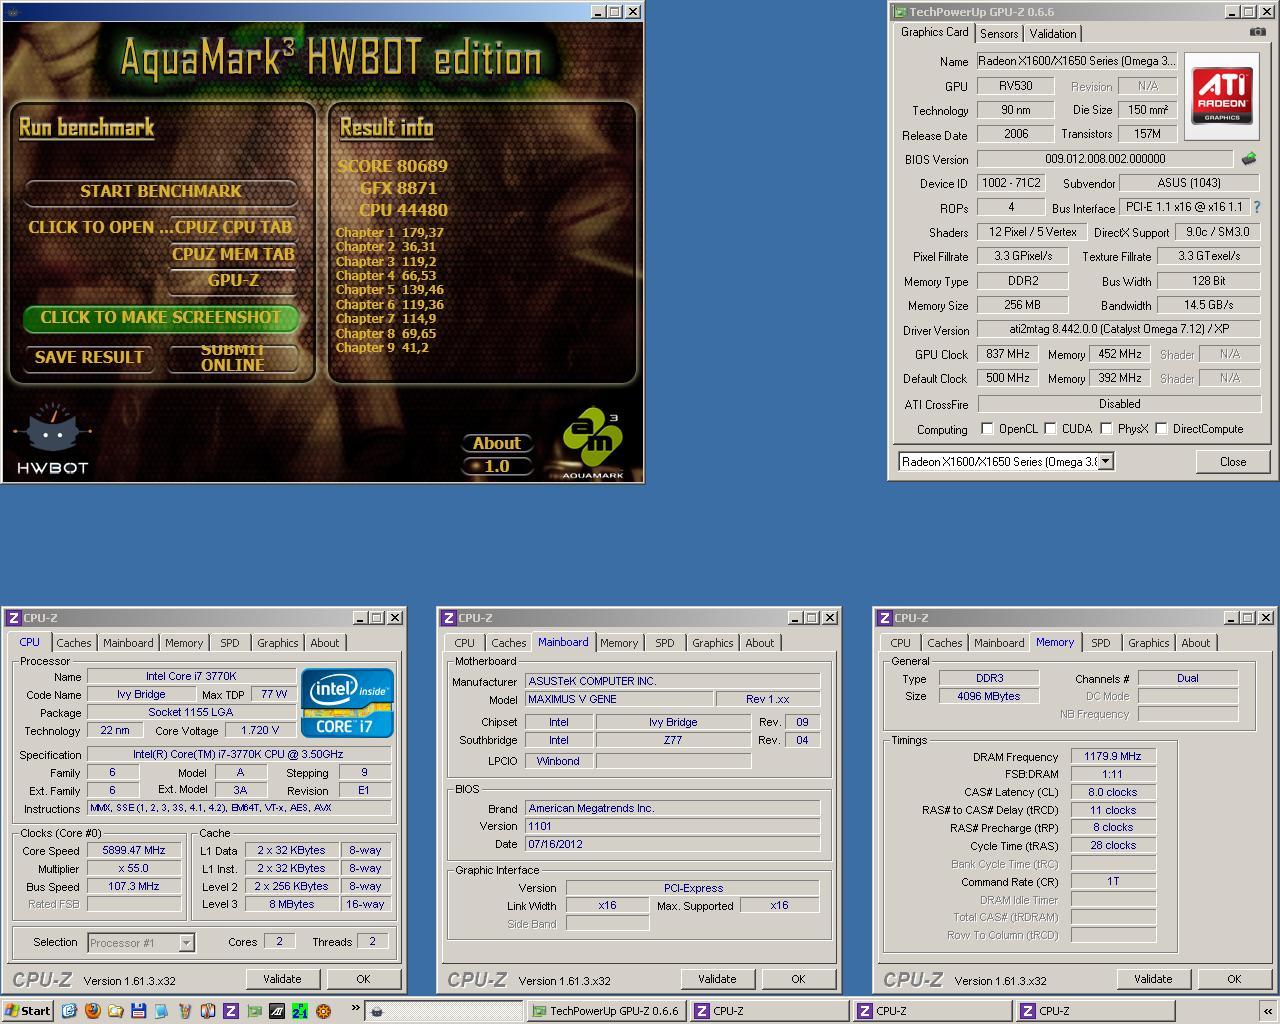This screenshot has width=1280, height=1024.
Task: Switch to the Validation tab in GPU-Z
Action: (x=1053, y=33)
